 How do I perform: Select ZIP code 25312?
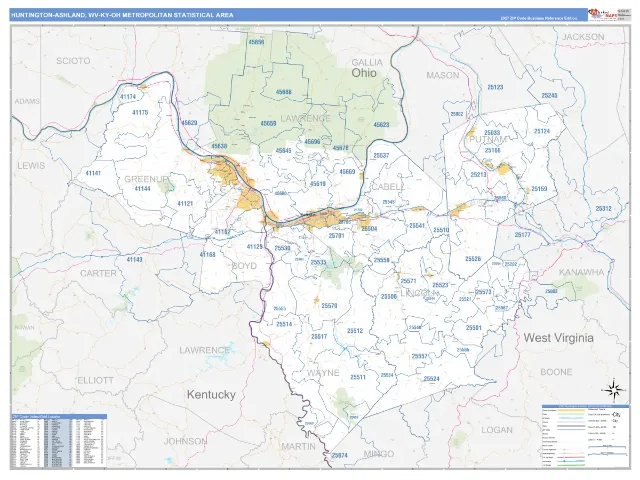pos(603,209)
